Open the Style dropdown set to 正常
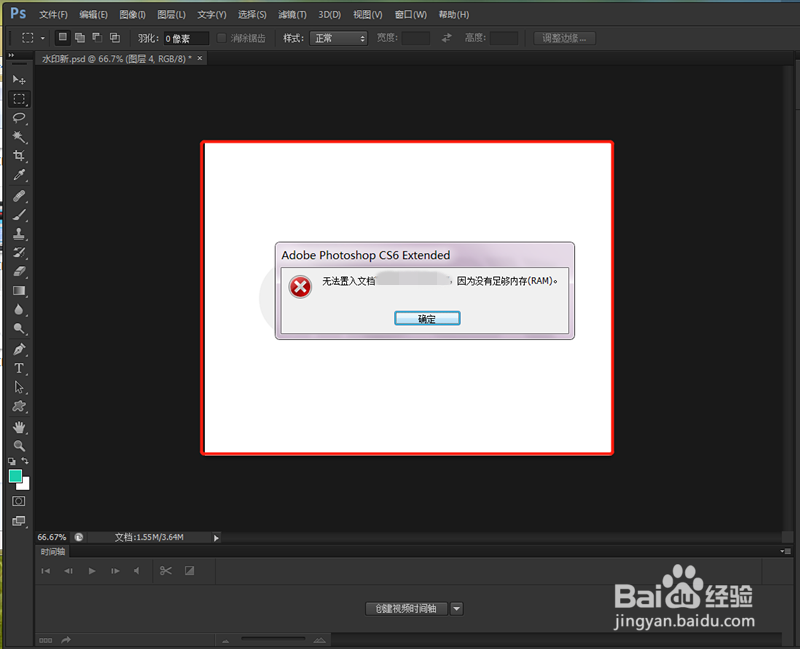 pyautogui.click(x=338, y=38)
